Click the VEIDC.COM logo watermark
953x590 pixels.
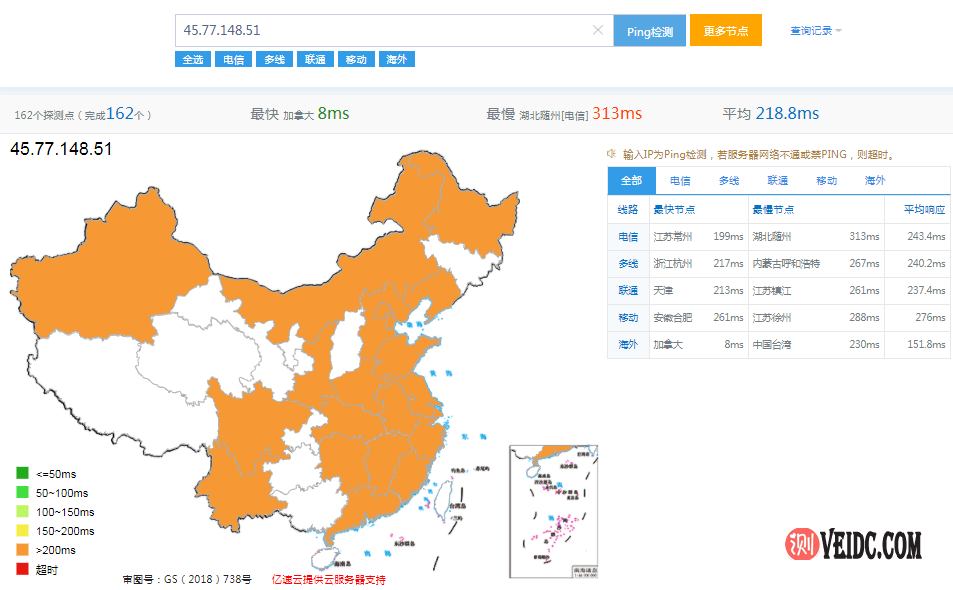(853, 544)
